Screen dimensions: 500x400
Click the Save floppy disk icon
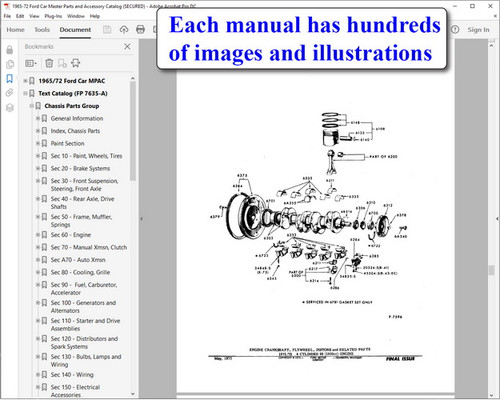(107, 30)
